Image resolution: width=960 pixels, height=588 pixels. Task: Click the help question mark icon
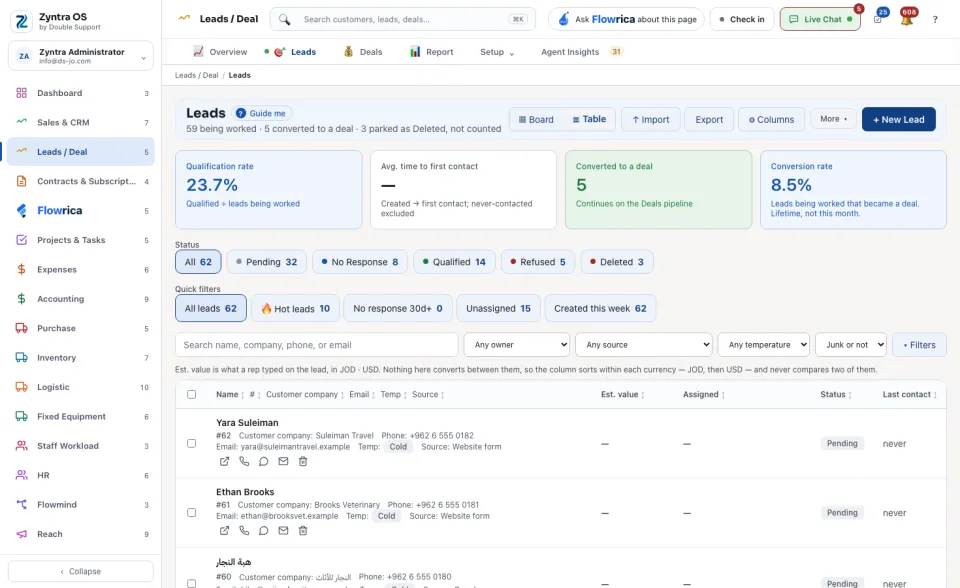coord(935,20)
